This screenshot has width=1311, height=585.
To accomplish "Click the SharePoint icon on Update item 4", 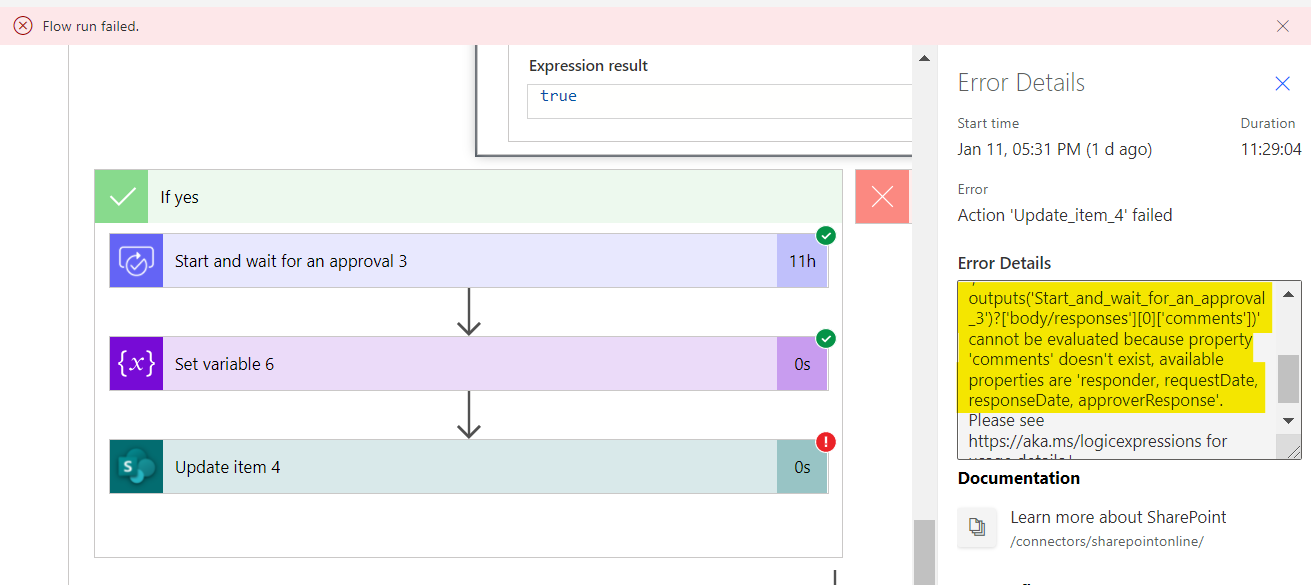I will [136, 467].
